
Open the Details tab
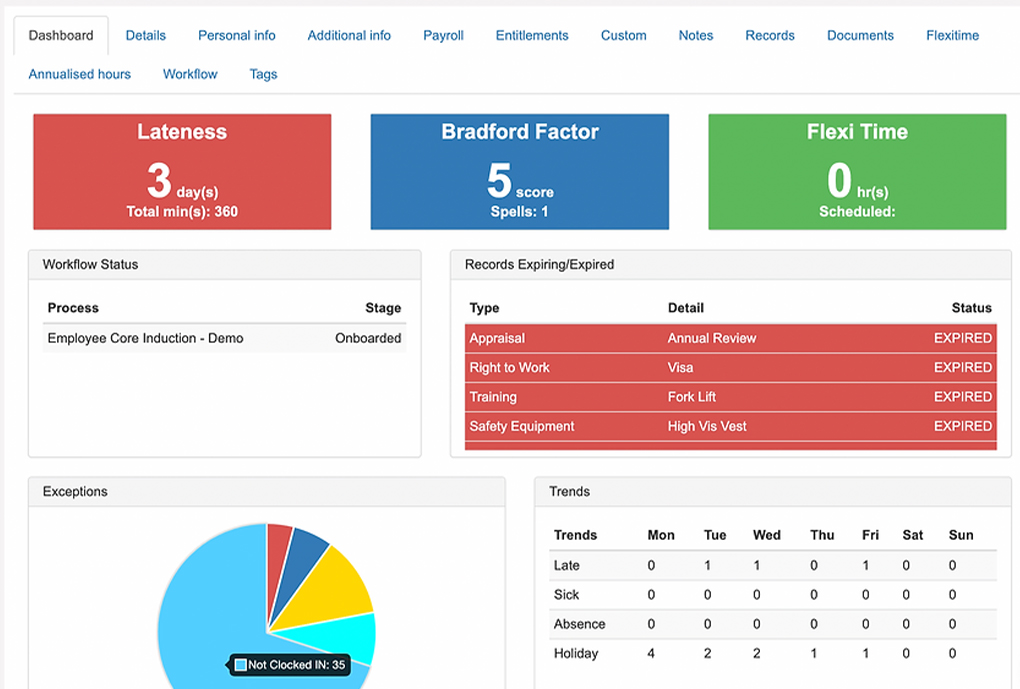(146, 36)
